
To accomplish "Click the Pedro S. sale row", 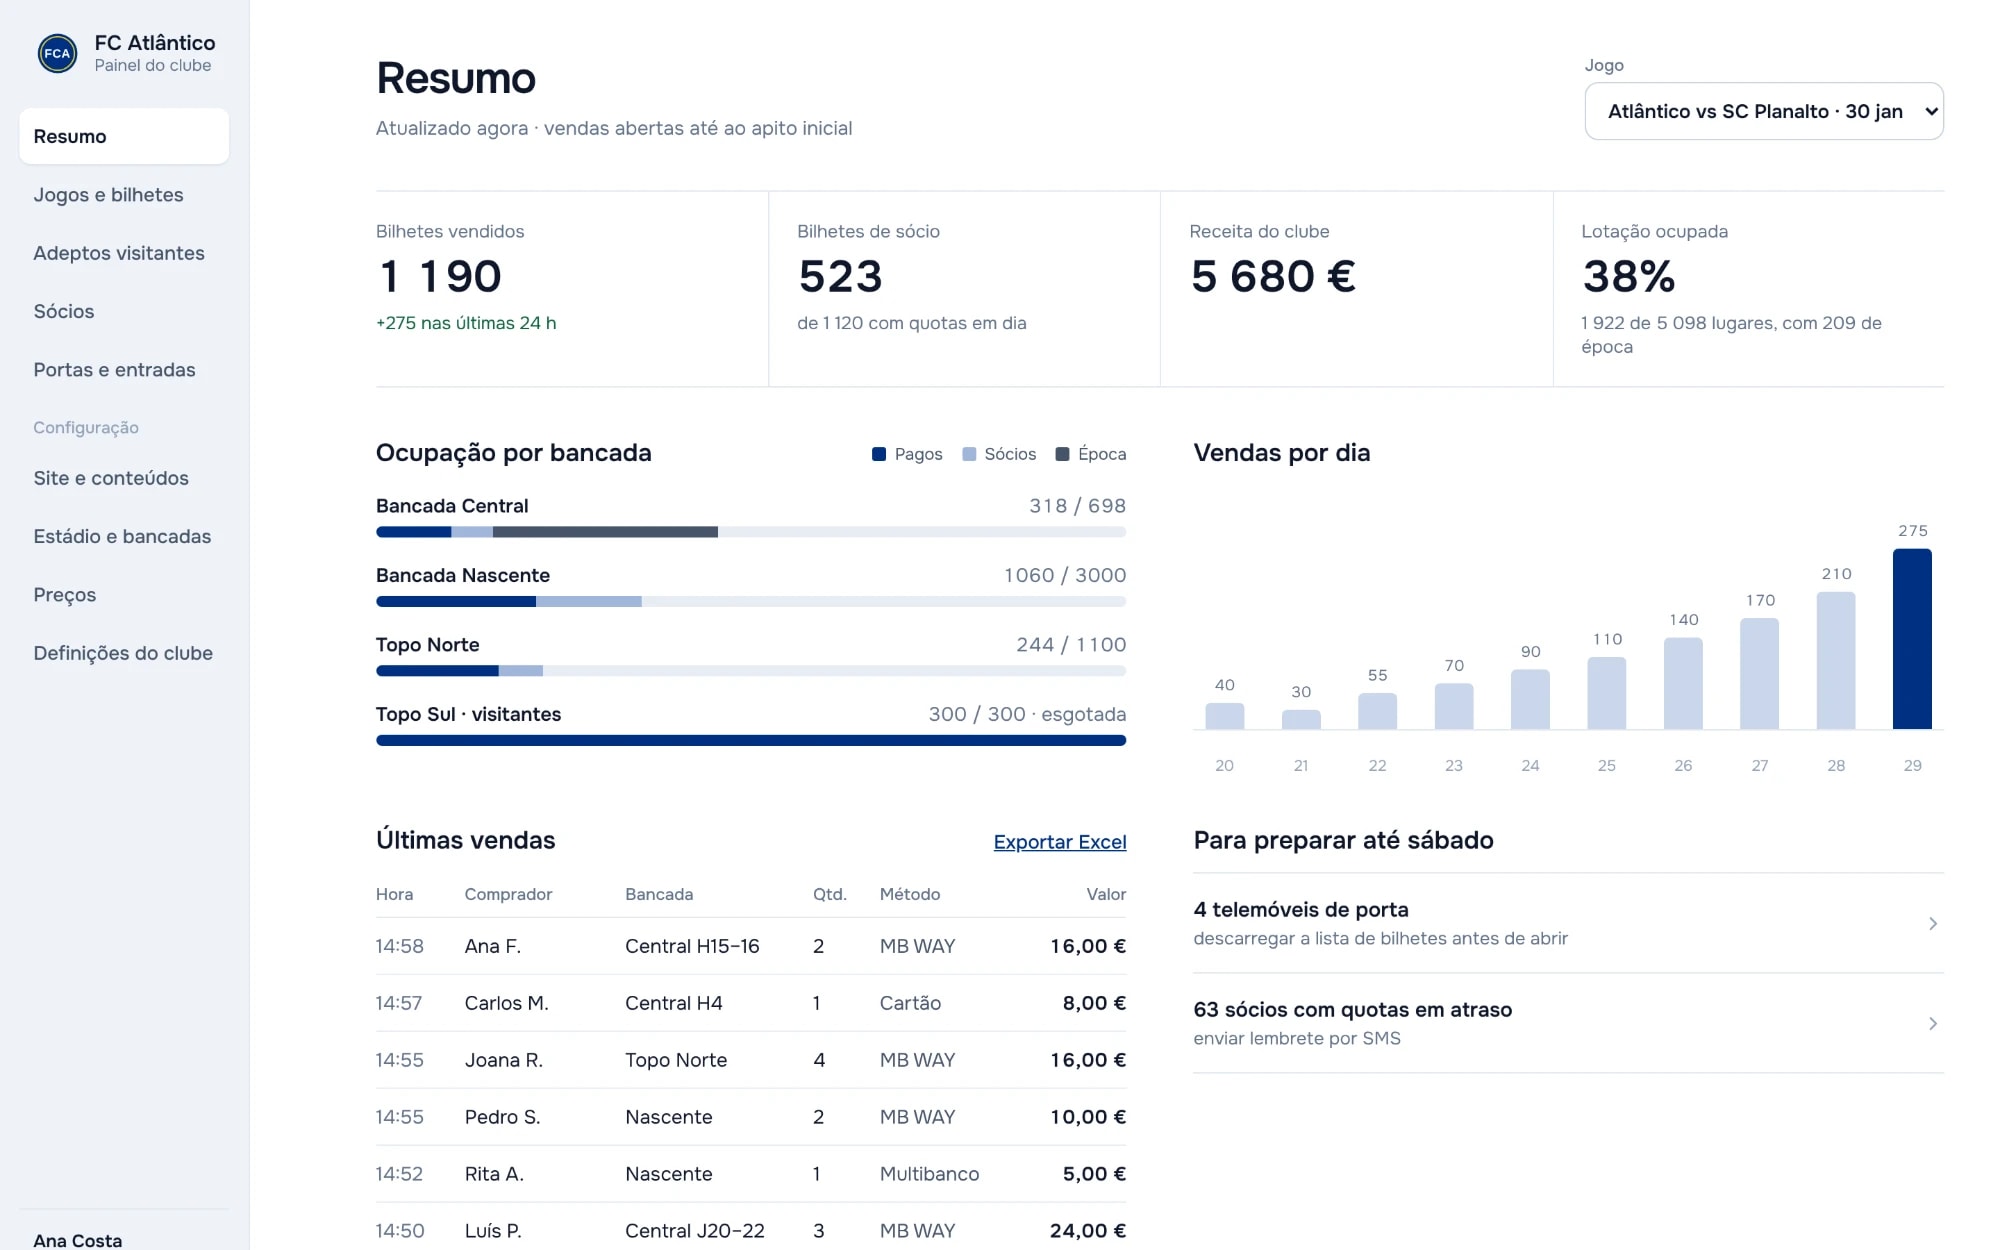I will 751,1117.
